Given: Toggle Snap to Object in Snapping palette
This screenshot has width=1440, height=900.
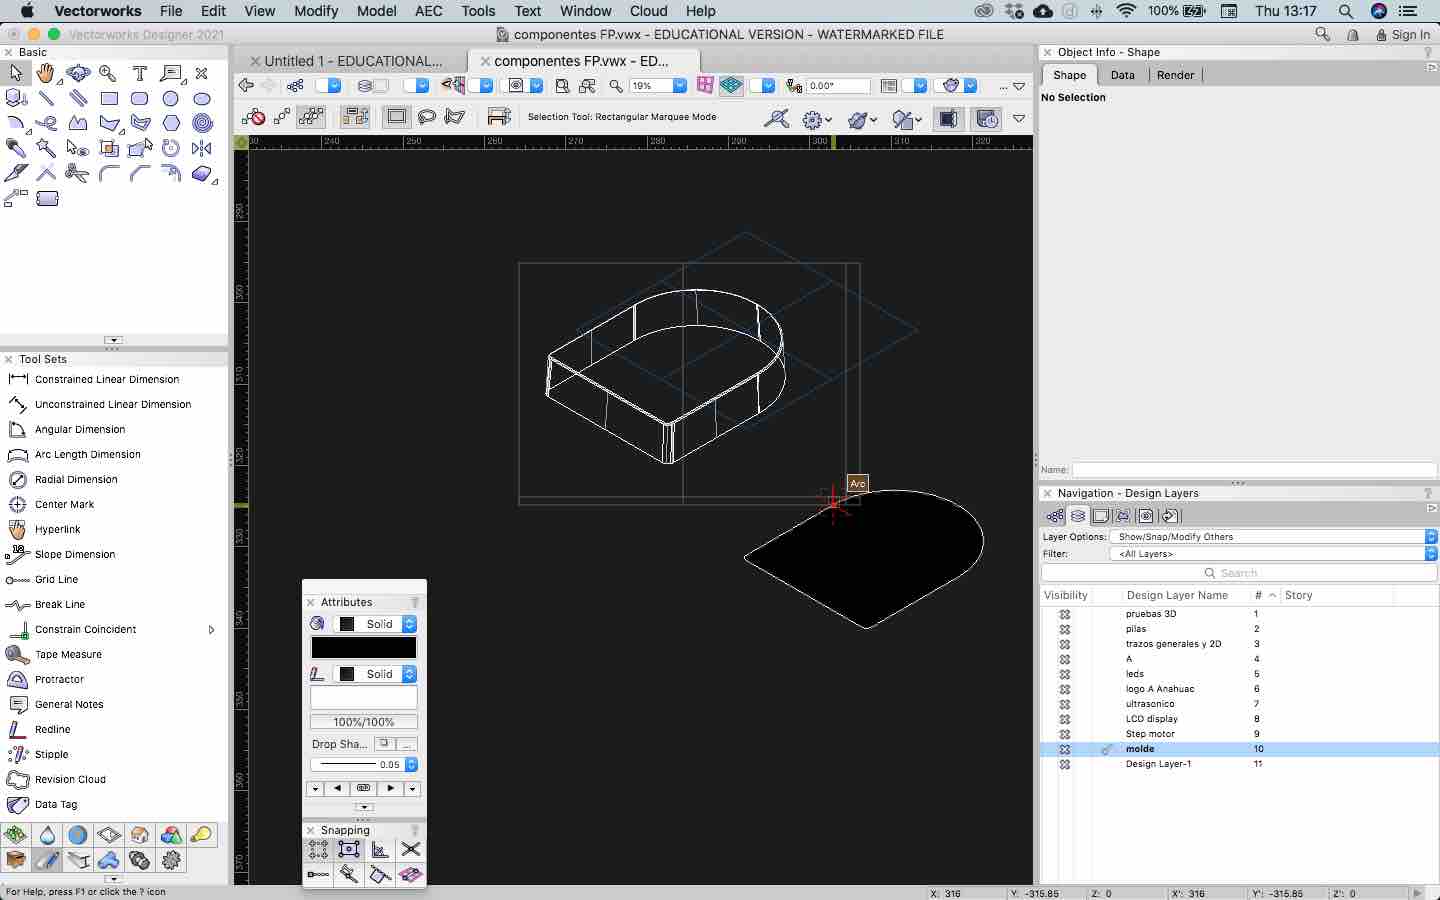Looking at the screenshot, I should coord(349,849).
